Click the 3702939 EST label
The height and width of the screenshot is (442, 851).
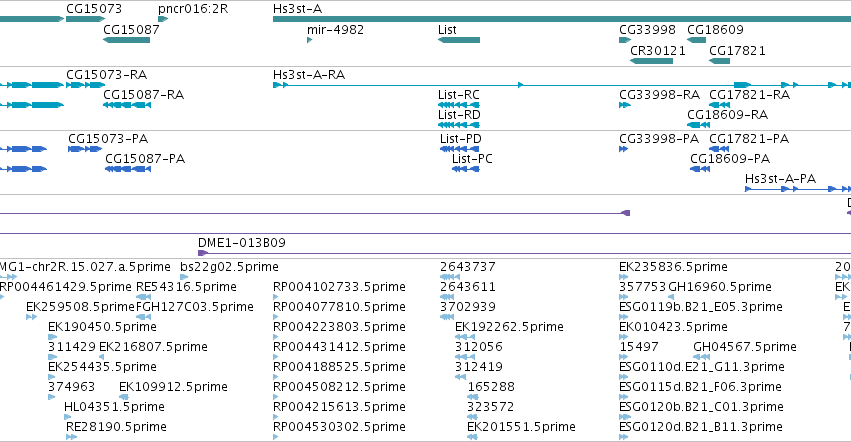468,307
